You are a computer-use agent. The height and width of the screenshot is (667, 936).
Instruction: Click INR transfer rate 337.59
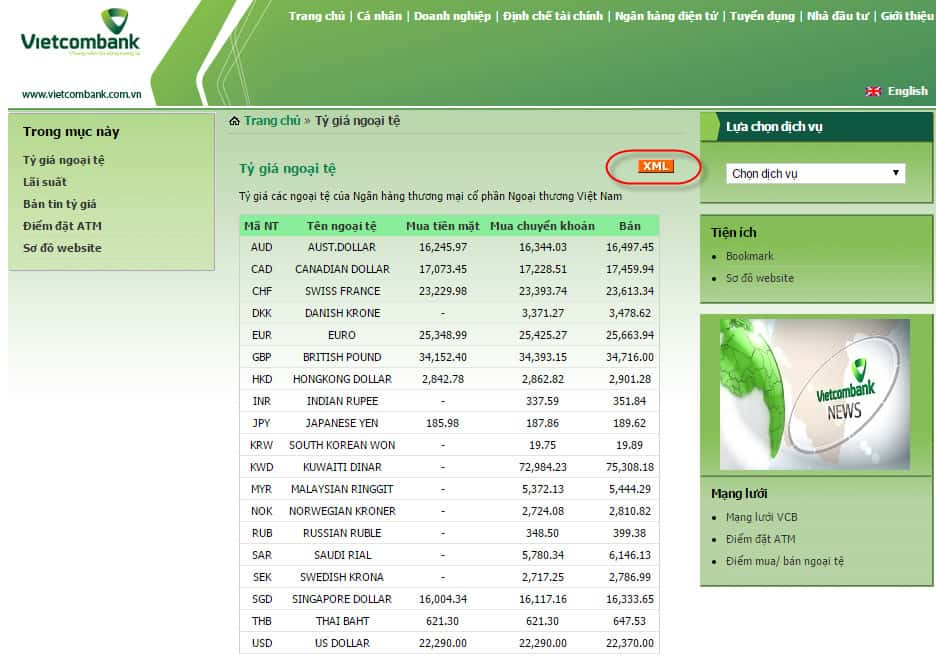click(543, 401)
